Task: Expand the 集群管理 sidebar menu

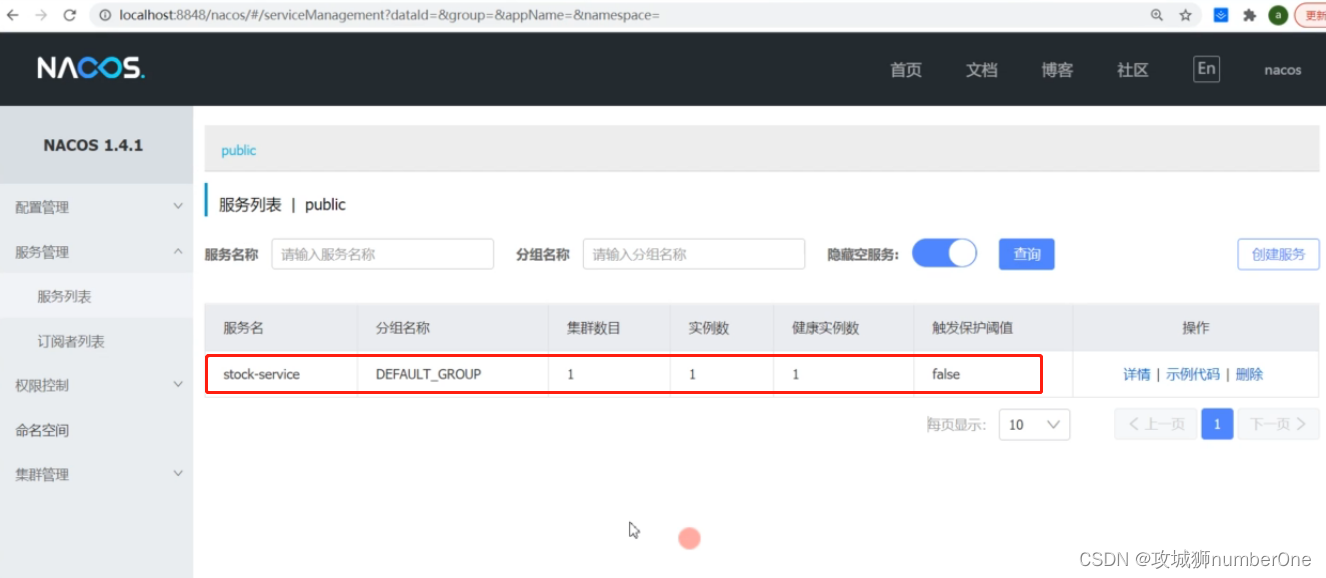Action: (x=96, y=474)
